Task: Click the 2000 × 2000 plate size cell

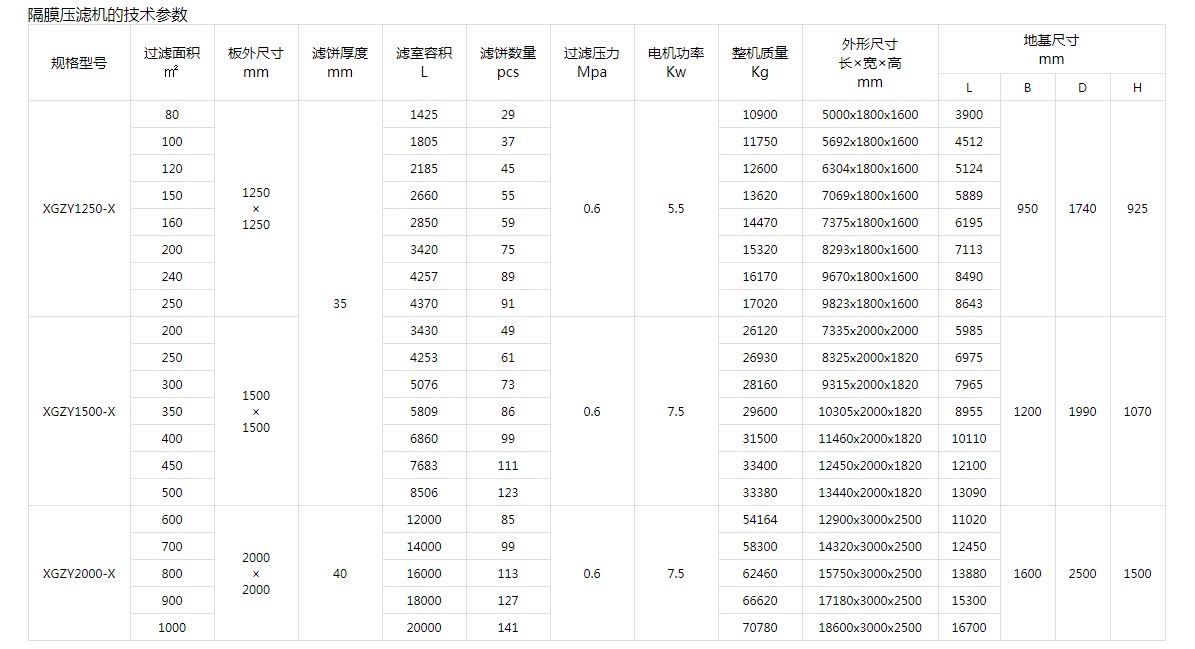Action: 256,574
